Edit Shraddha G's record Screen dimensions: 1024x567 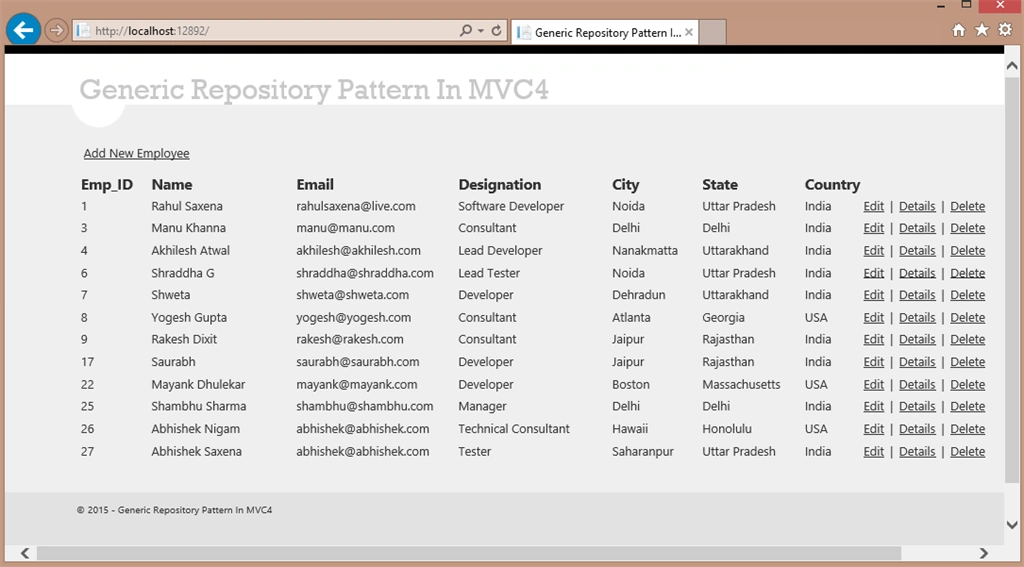pyautogui.click(x=873, y=273)
